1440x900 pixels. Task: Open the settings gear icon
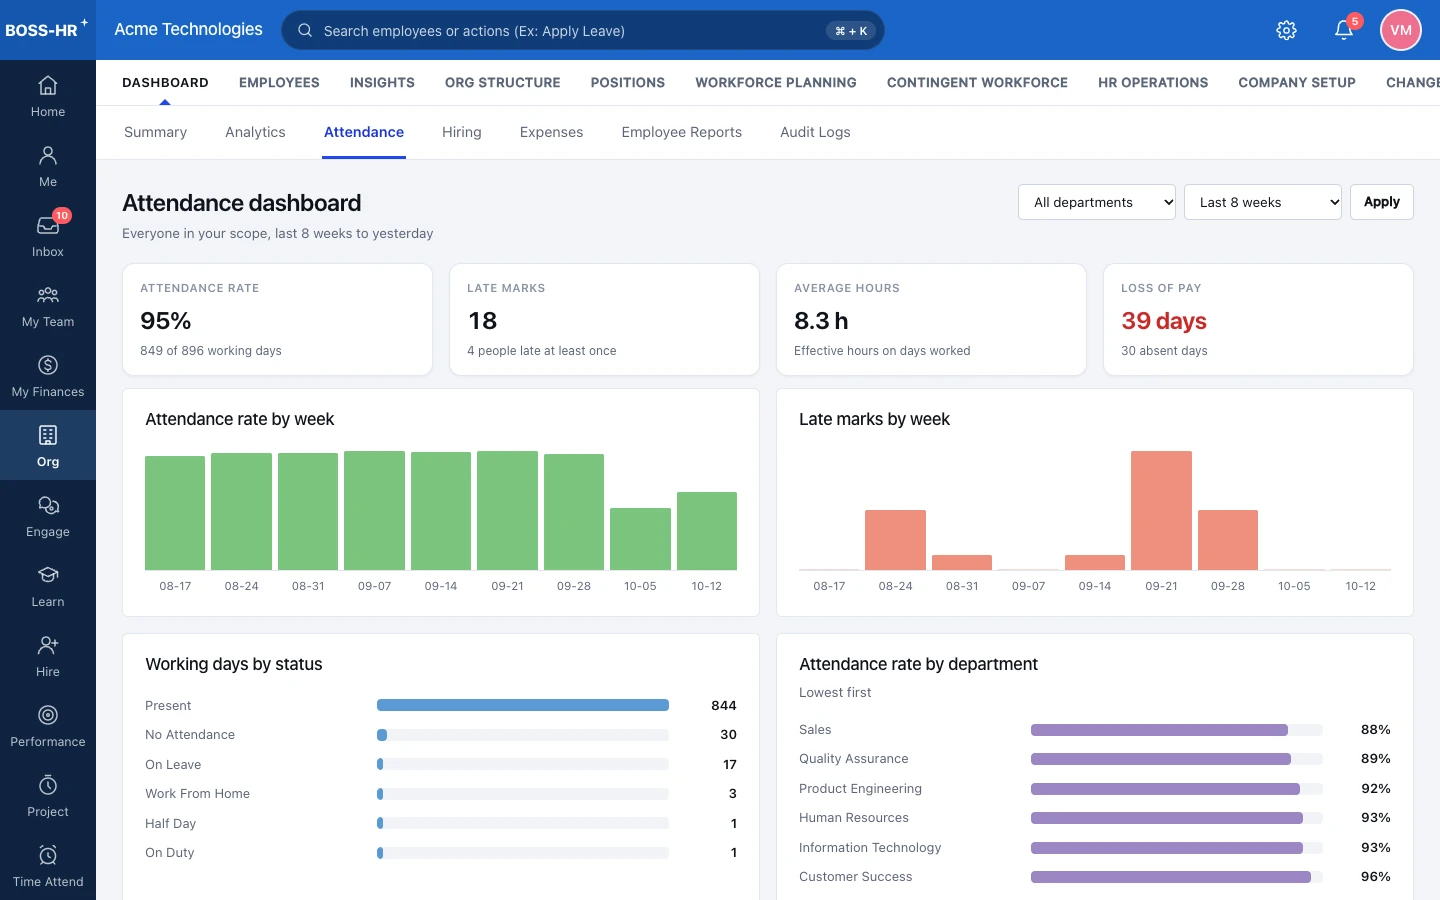pos(1287,30)
